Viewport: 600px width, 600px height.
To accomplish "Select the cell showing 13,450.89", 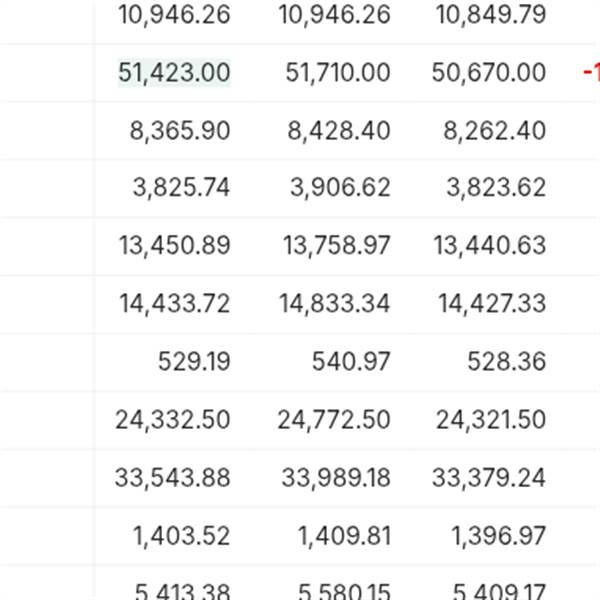I will [x=175, y=245].
